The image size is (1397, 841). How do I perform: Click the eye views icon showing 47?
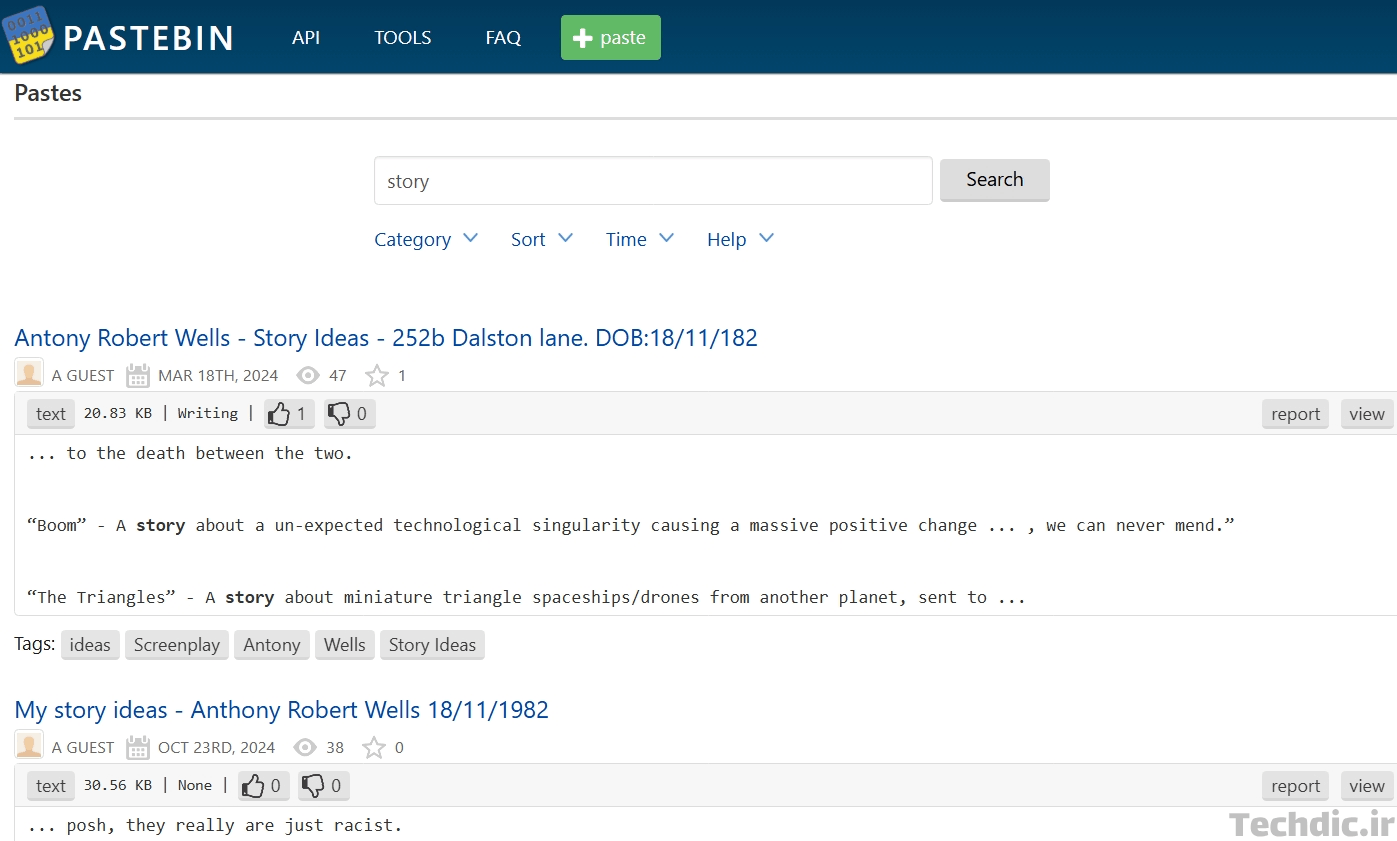(x=309, y=376)
